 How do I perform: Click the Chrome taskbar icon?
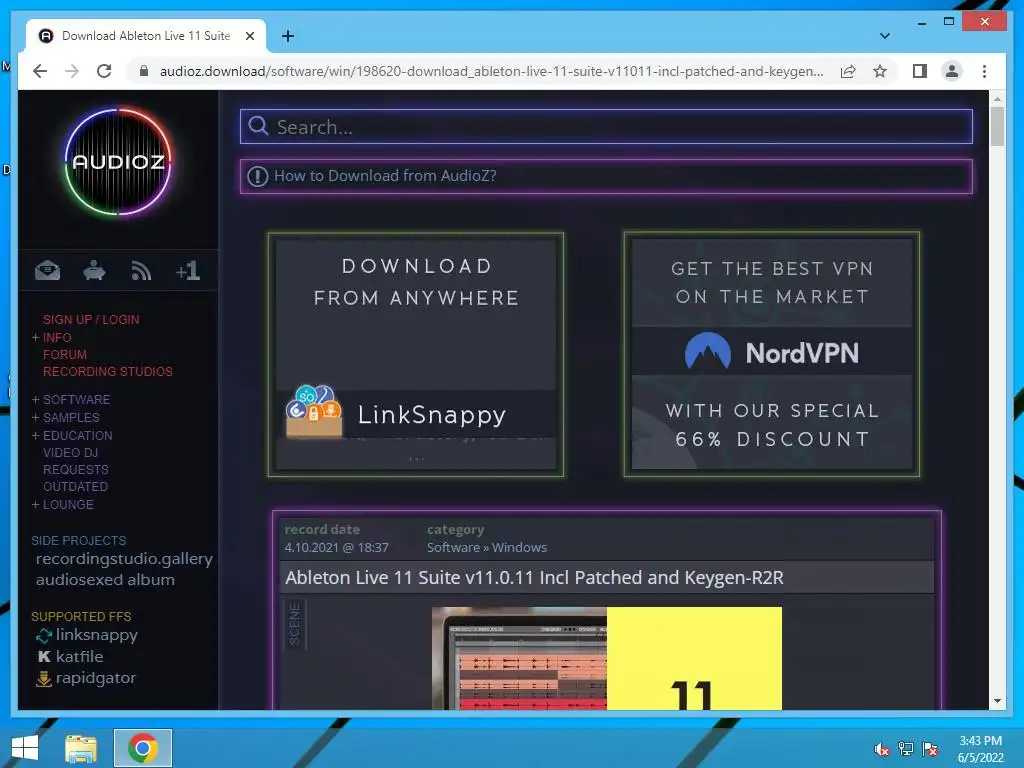click(x=143, y=748)
